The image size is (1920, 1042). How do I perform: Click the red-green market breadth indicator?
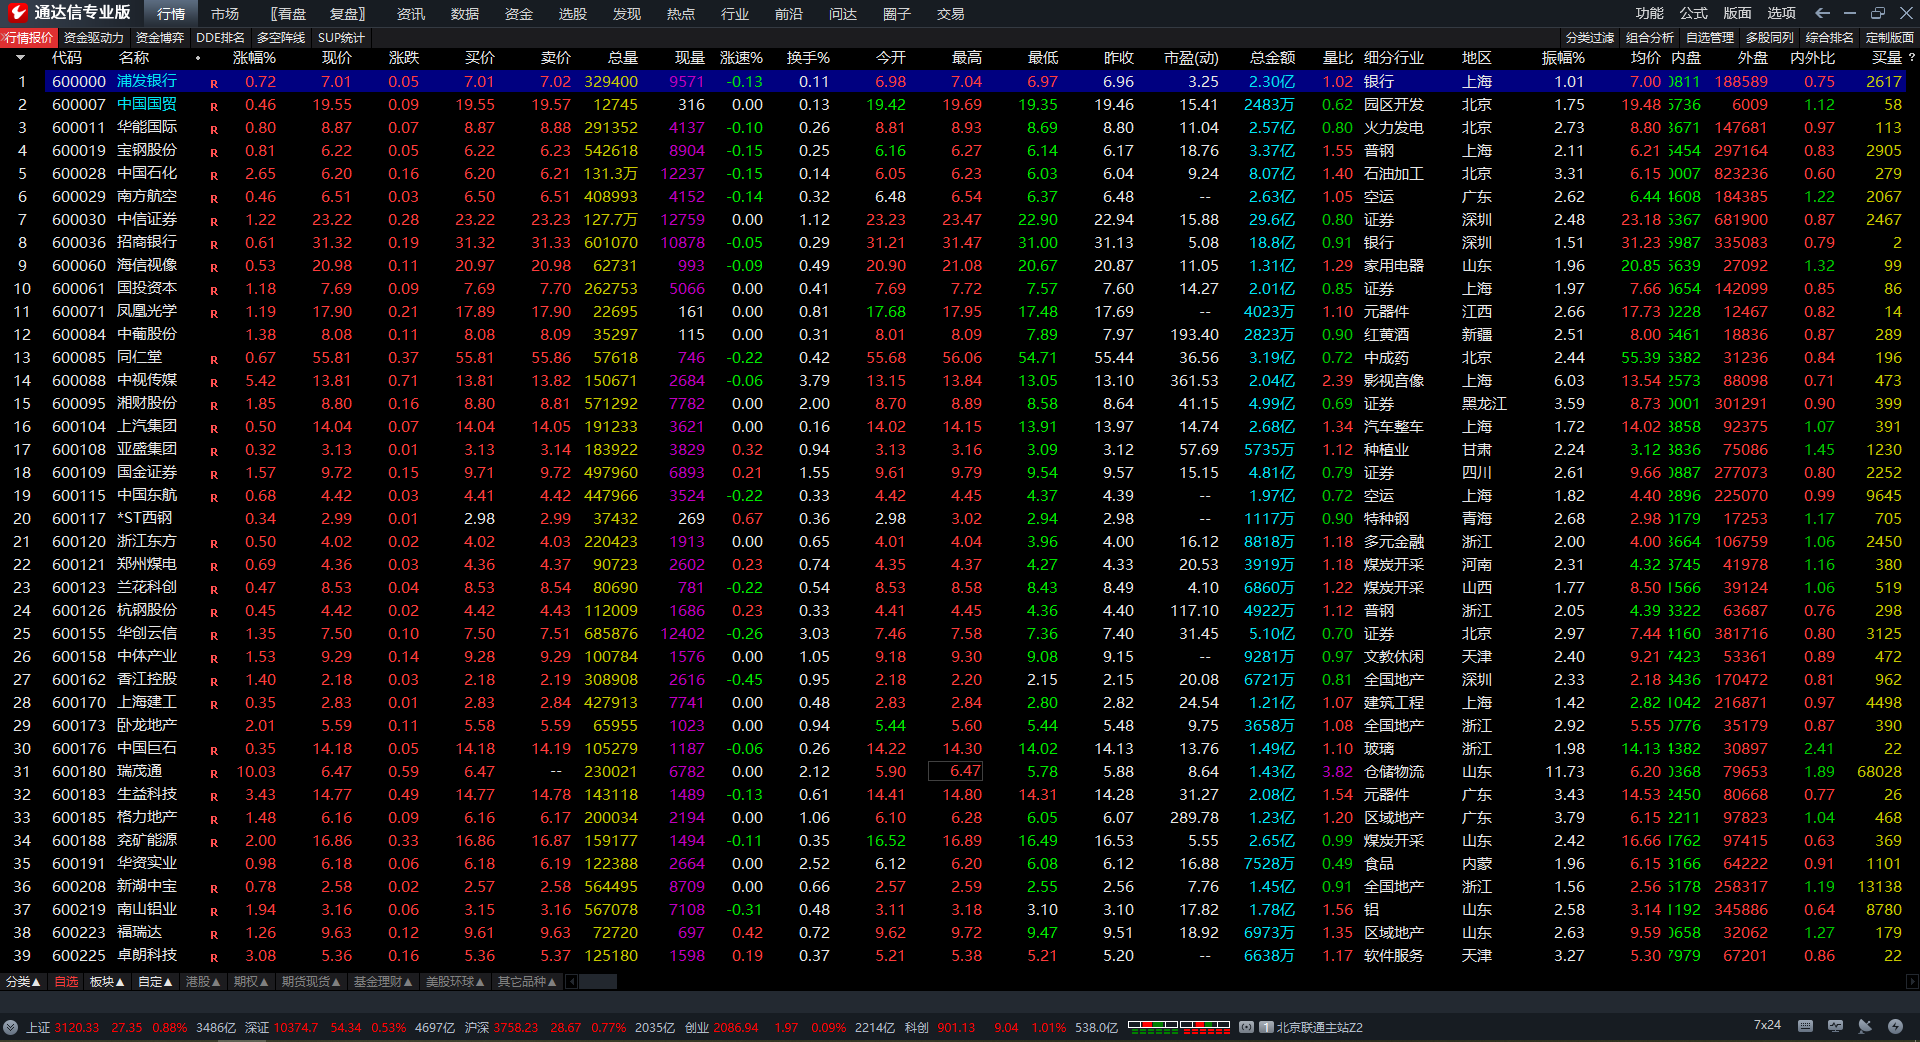[1179, 1025]
